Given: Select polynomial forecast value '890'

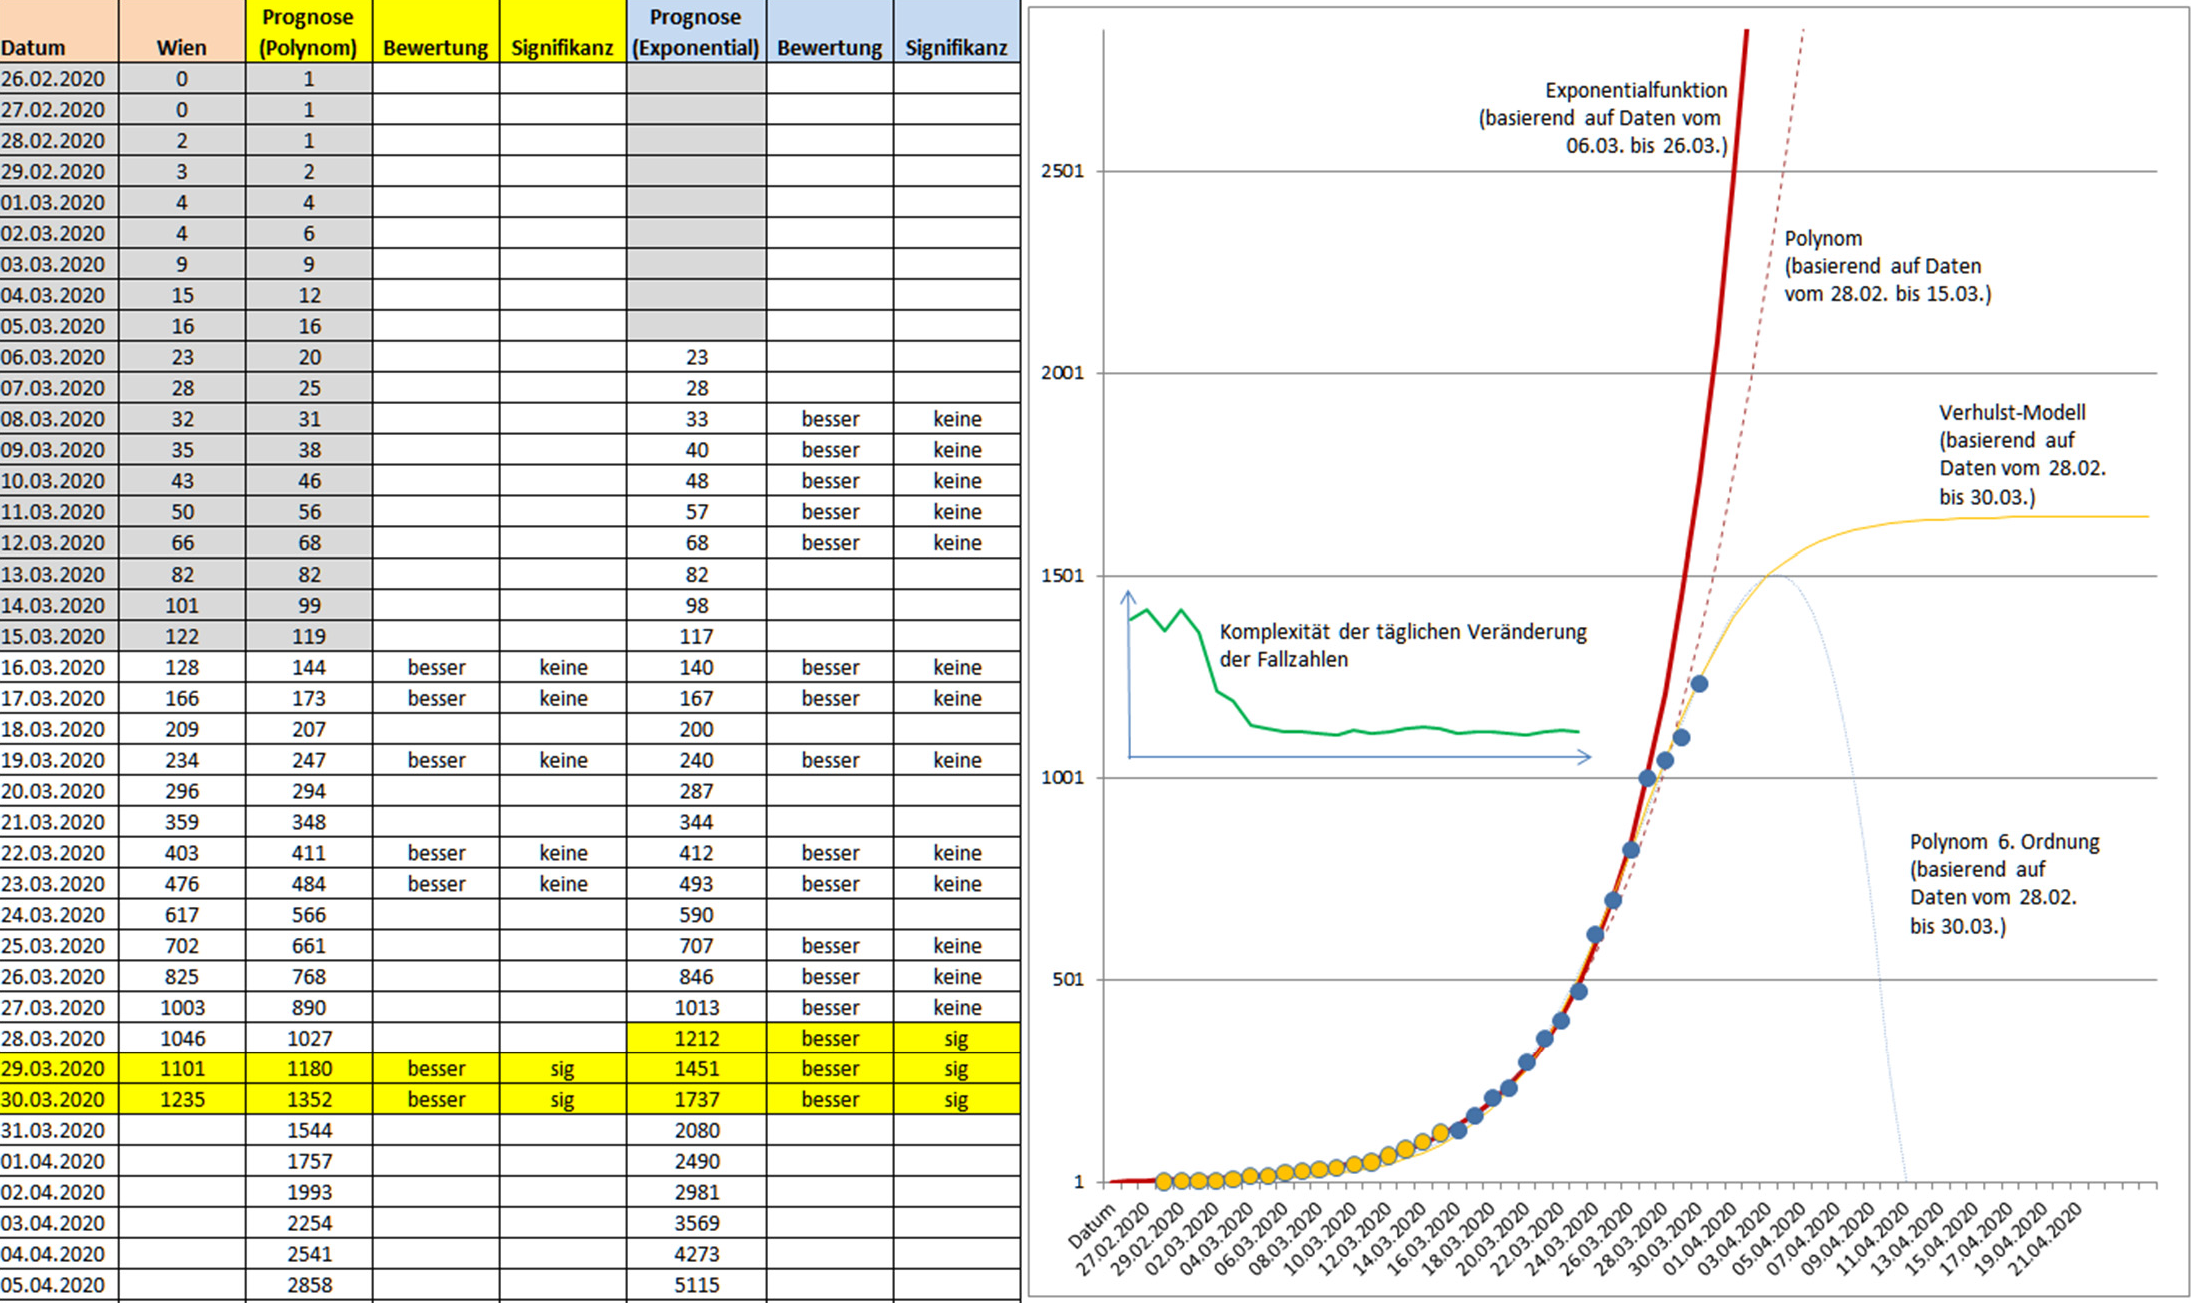Looking at the screenshot, I should pyautogui.click(x=309, y=1007).
